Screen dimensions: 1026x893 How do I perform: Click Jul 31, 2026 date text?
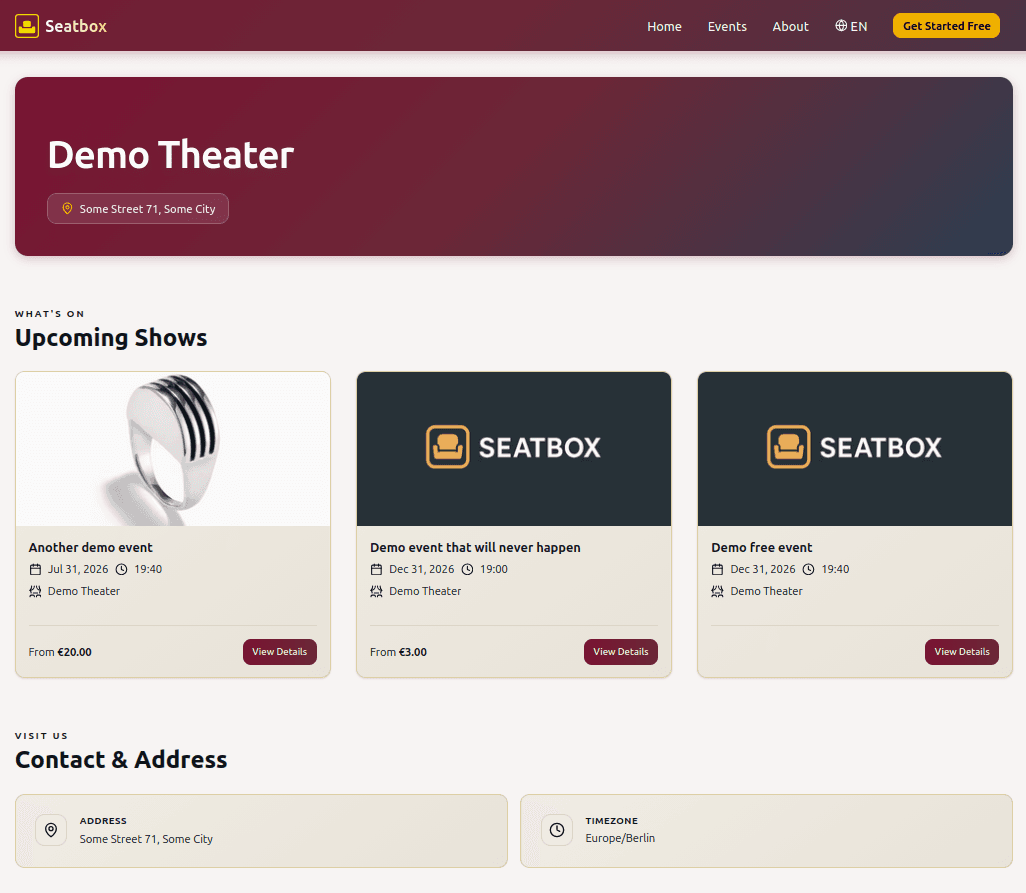tap(78, 569)
